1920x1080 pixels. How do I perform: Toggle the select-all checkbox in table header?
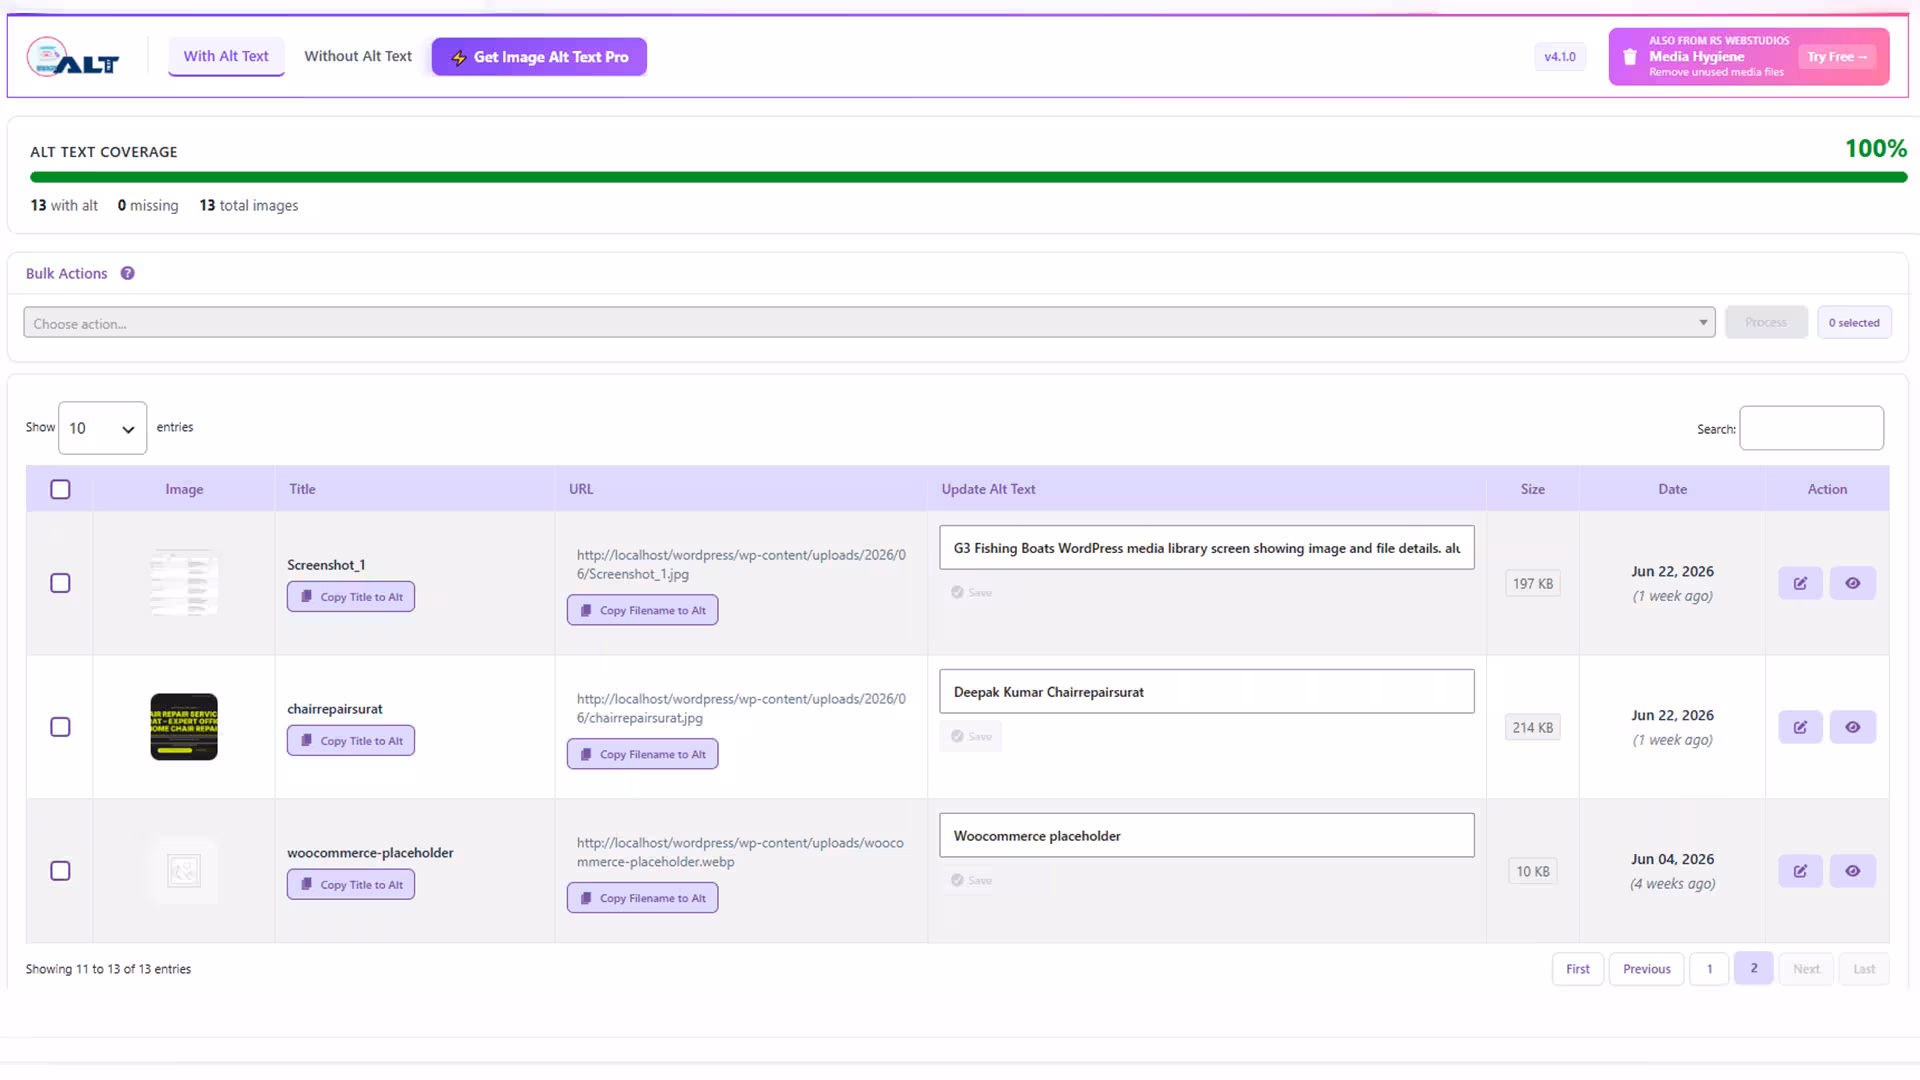[x=60, y=489]
